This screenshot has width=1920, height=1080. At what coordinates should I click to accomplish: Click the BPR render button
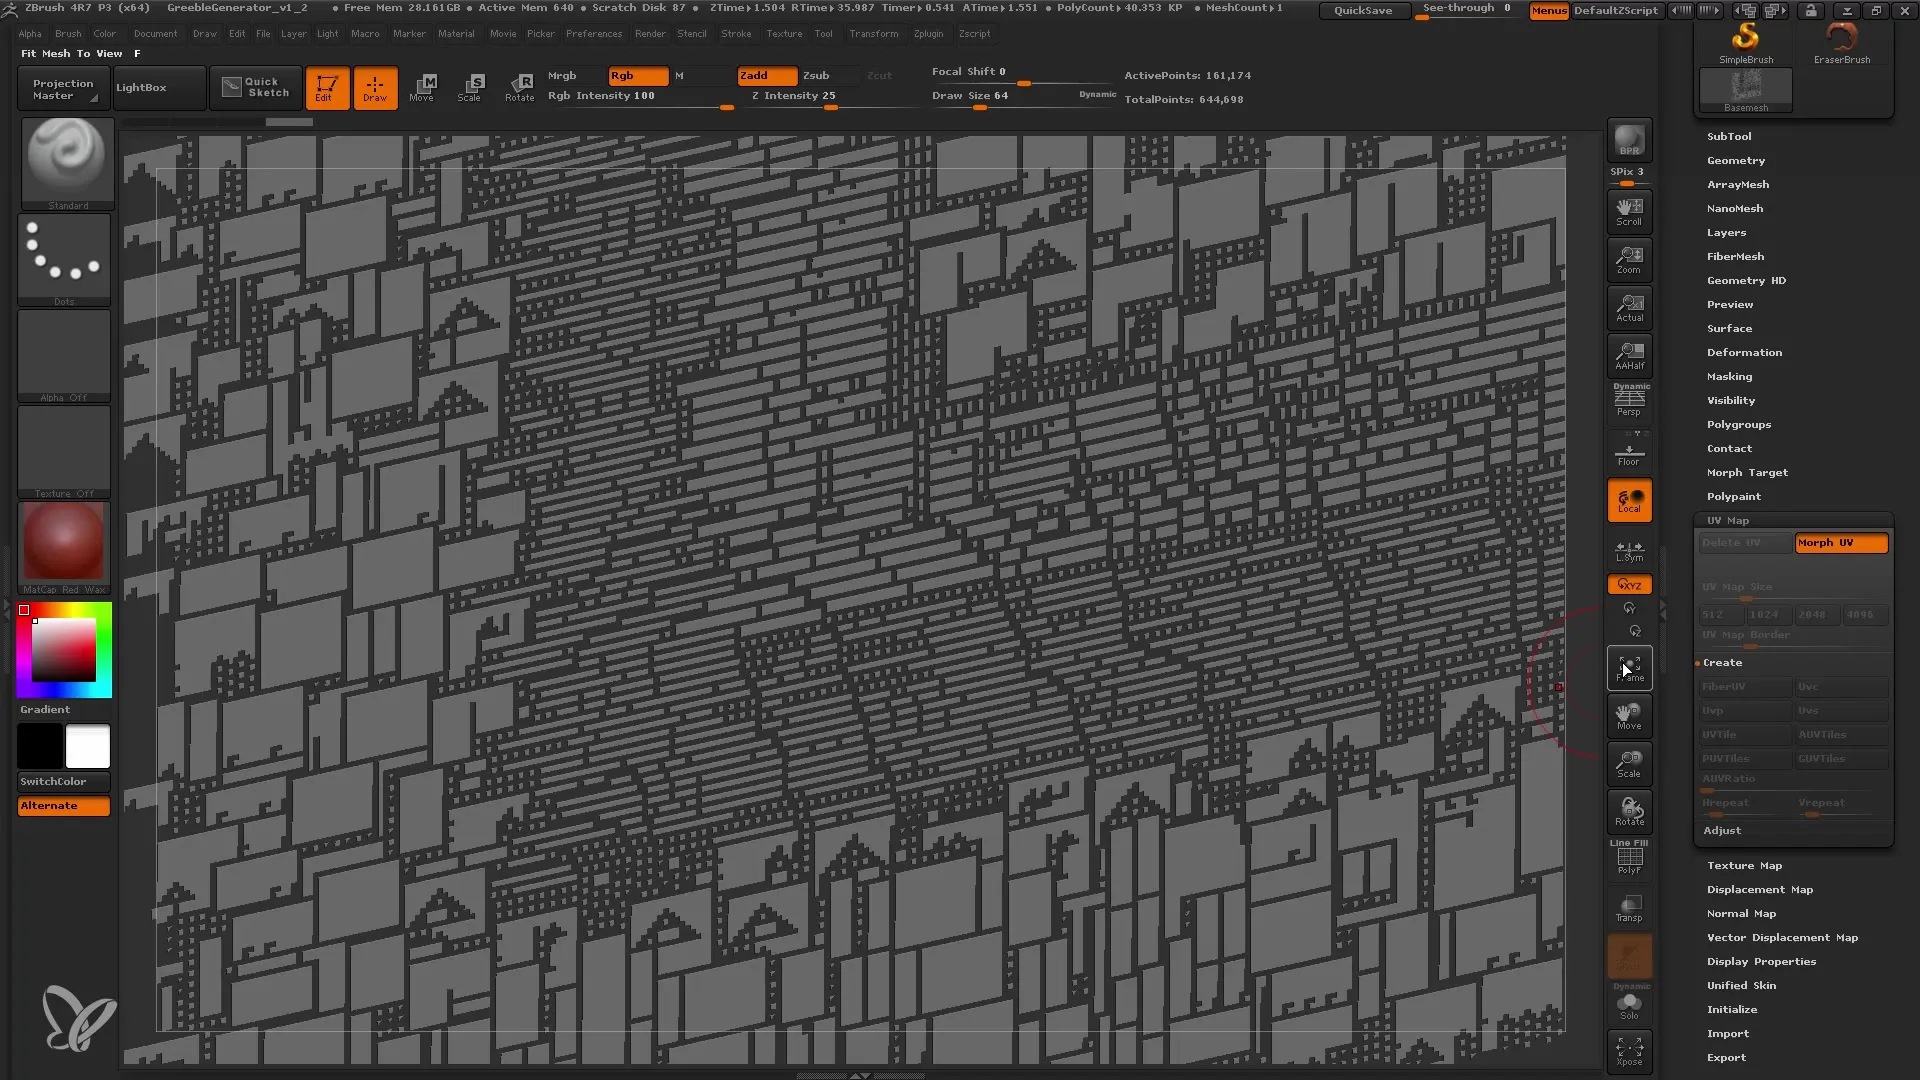[1629, 140]
